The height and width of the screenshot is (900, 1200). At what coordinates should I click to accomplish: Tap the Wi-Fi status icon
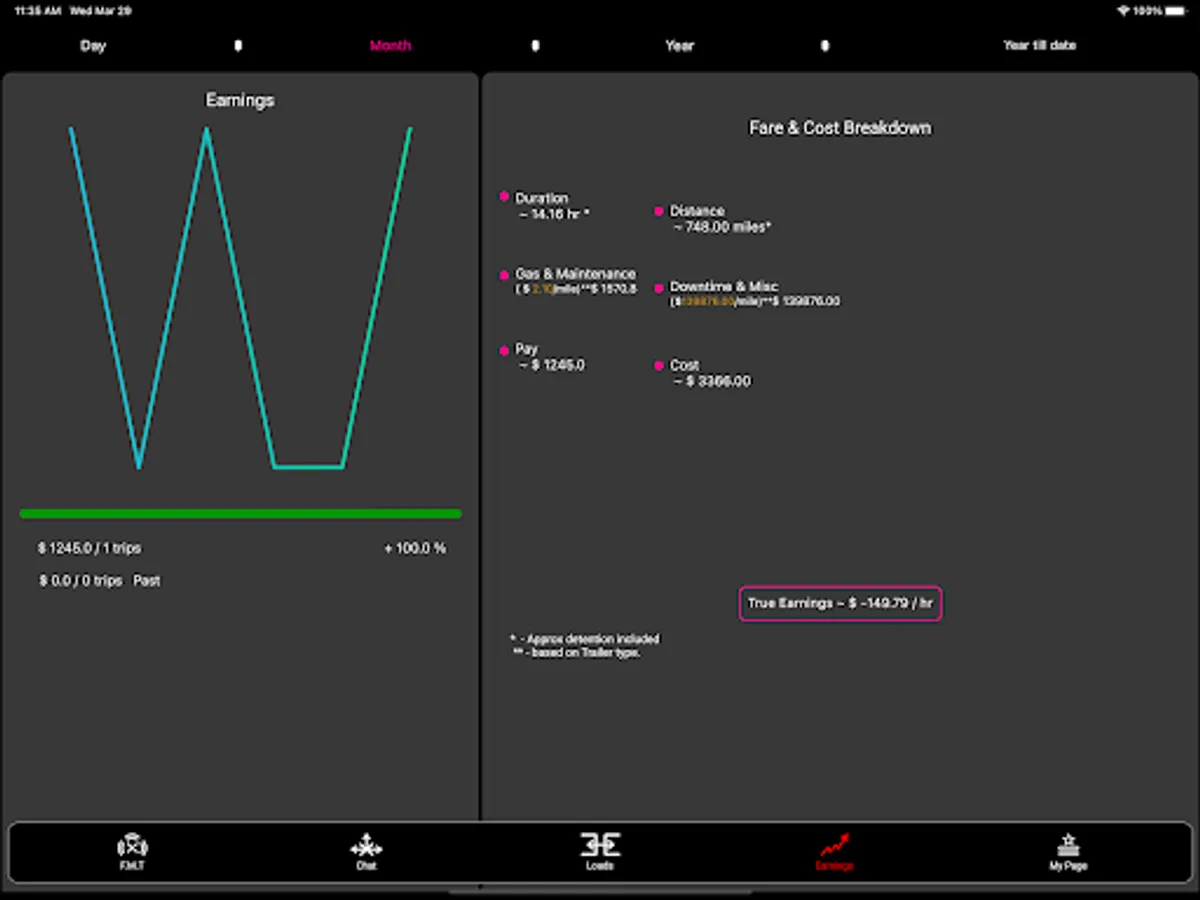1123,11
